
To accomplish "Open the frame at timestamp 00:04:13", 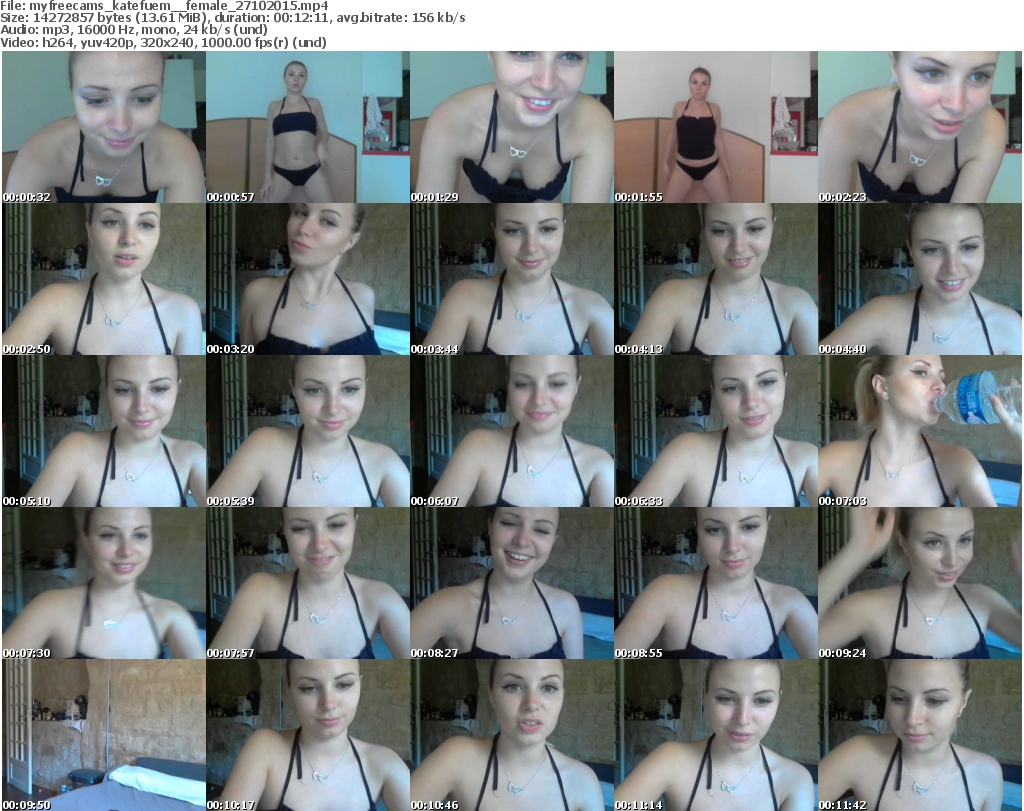I will click(716, 279).
